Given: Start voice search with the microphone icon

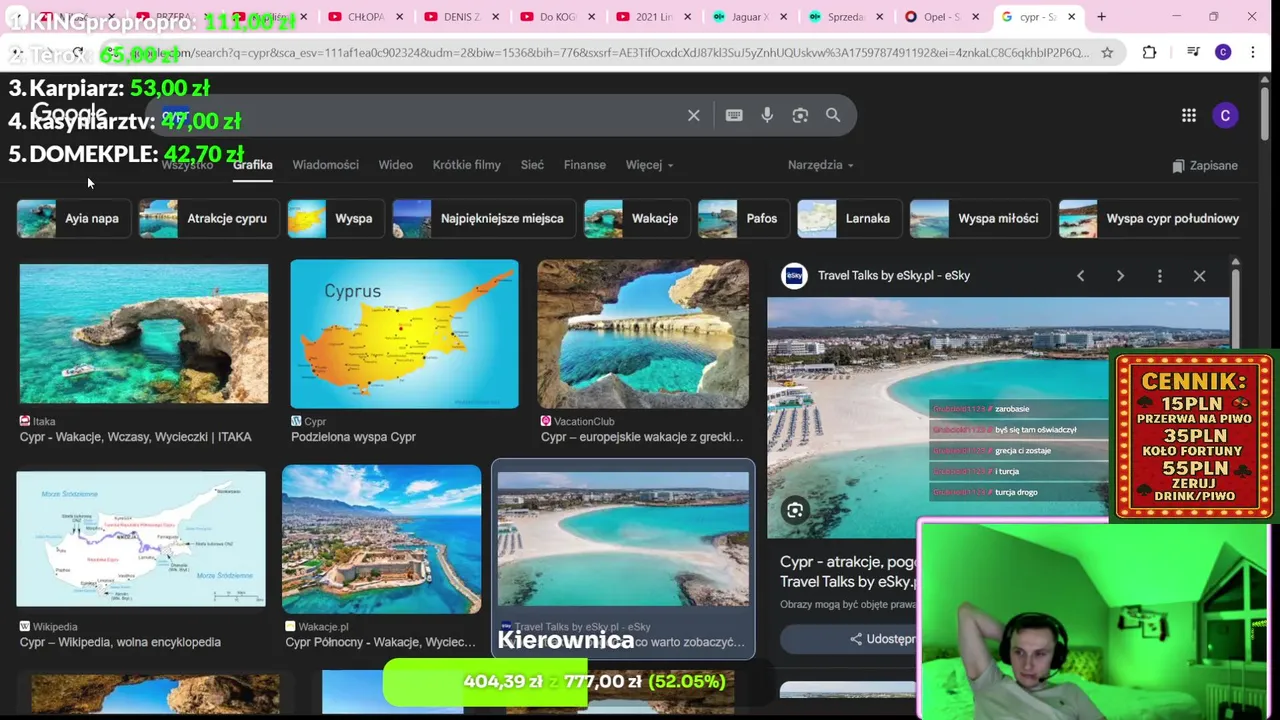Looking at the screenshot, I should 767,115.
